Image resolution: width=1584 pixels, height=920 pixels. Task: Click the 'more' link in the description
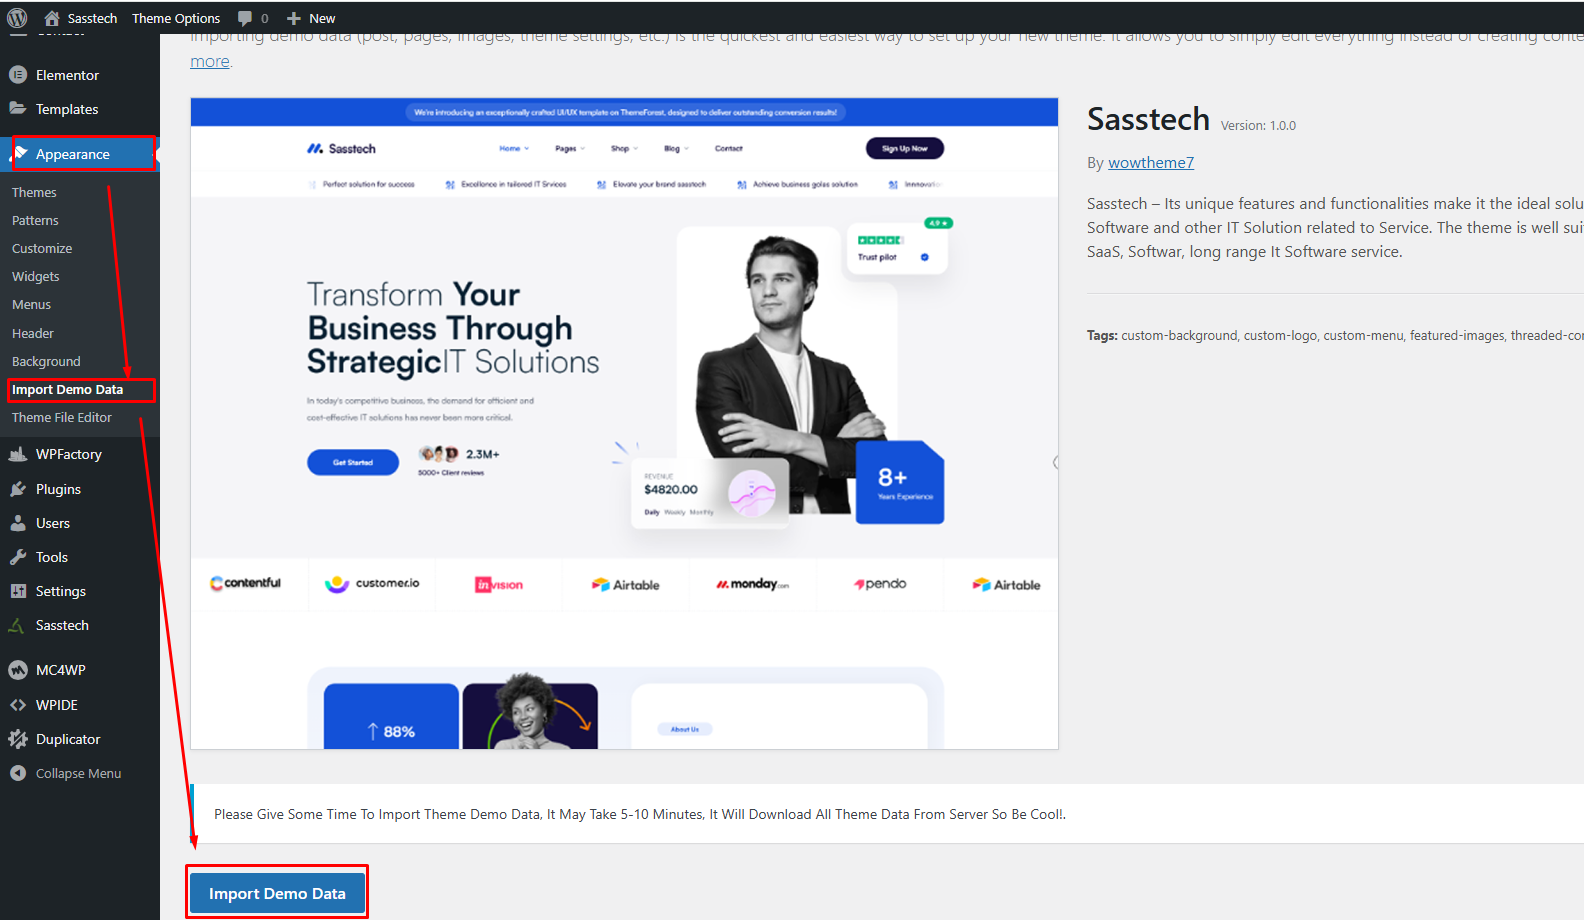coord(210,61)
